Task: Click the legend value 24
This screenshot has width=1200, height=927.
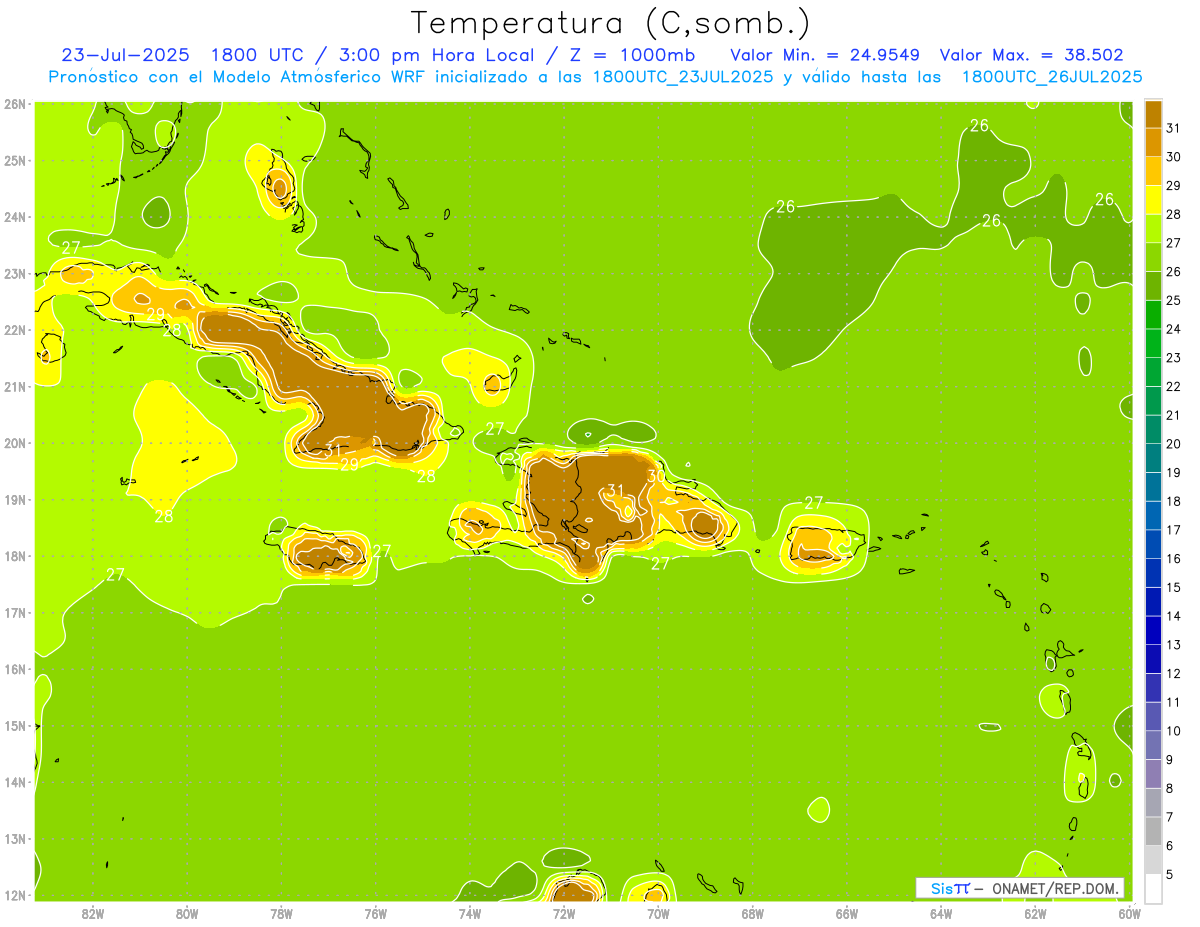Action: coord(1174,329)
